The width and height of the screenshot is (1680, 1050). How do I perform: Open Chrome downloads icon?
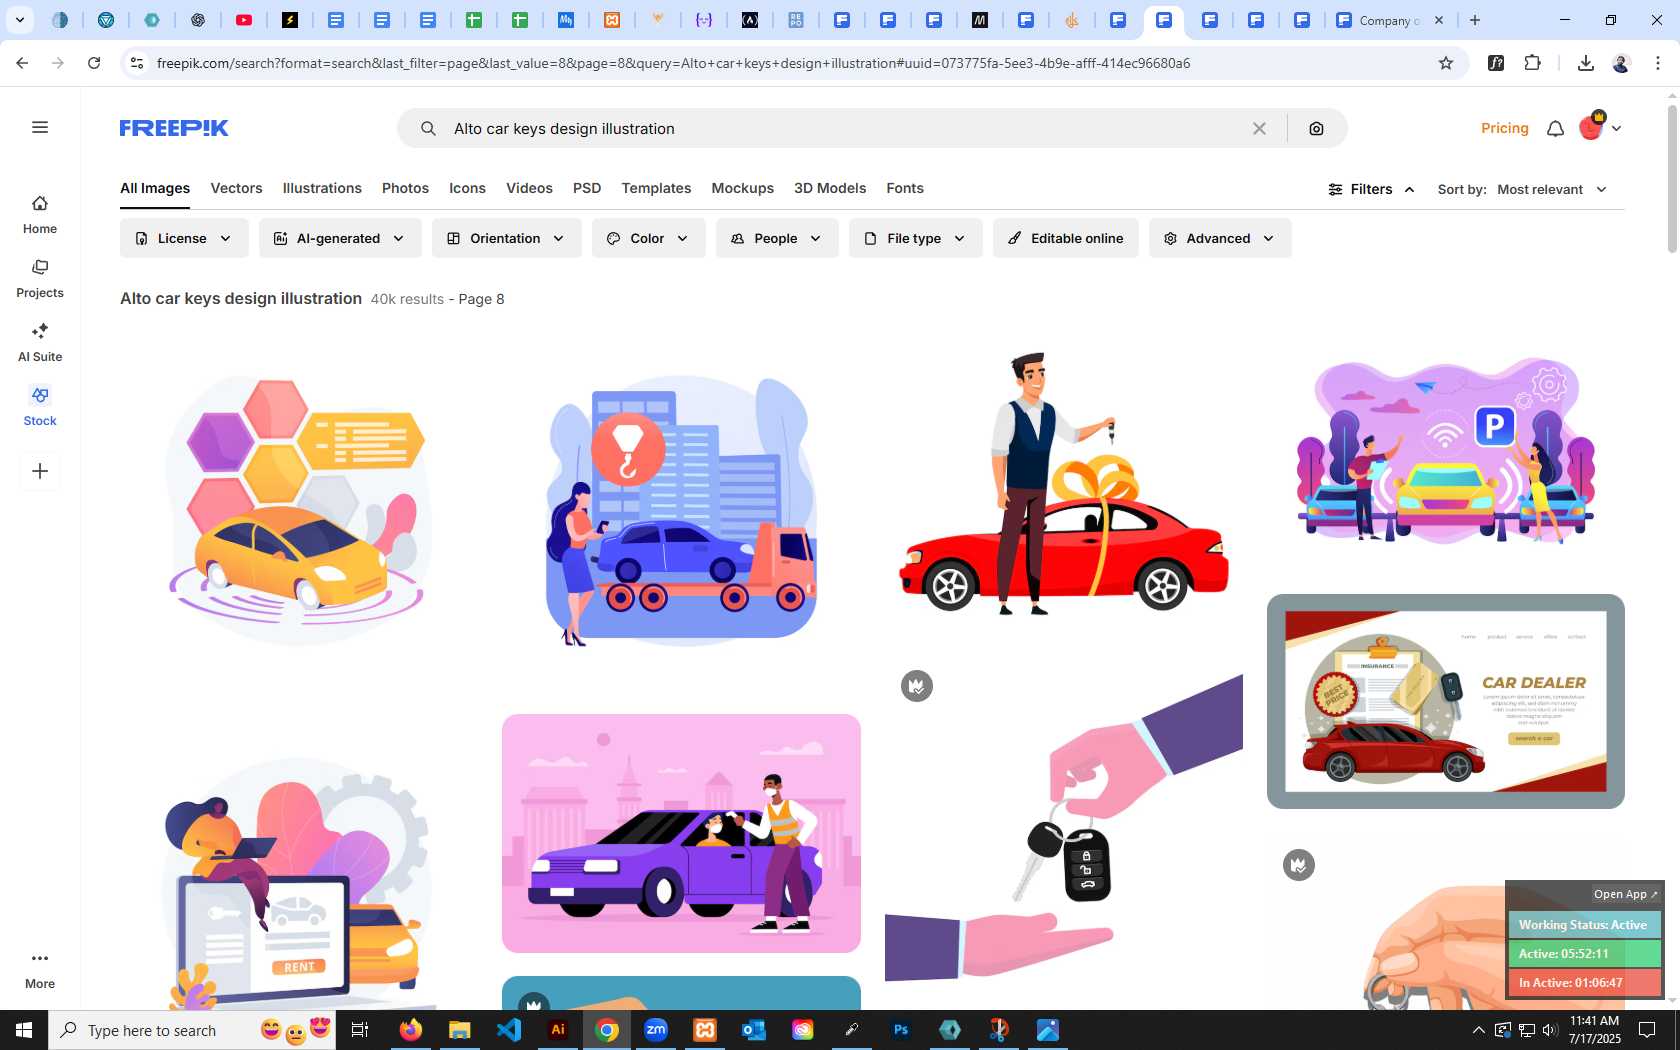(x=1585, y=63)
